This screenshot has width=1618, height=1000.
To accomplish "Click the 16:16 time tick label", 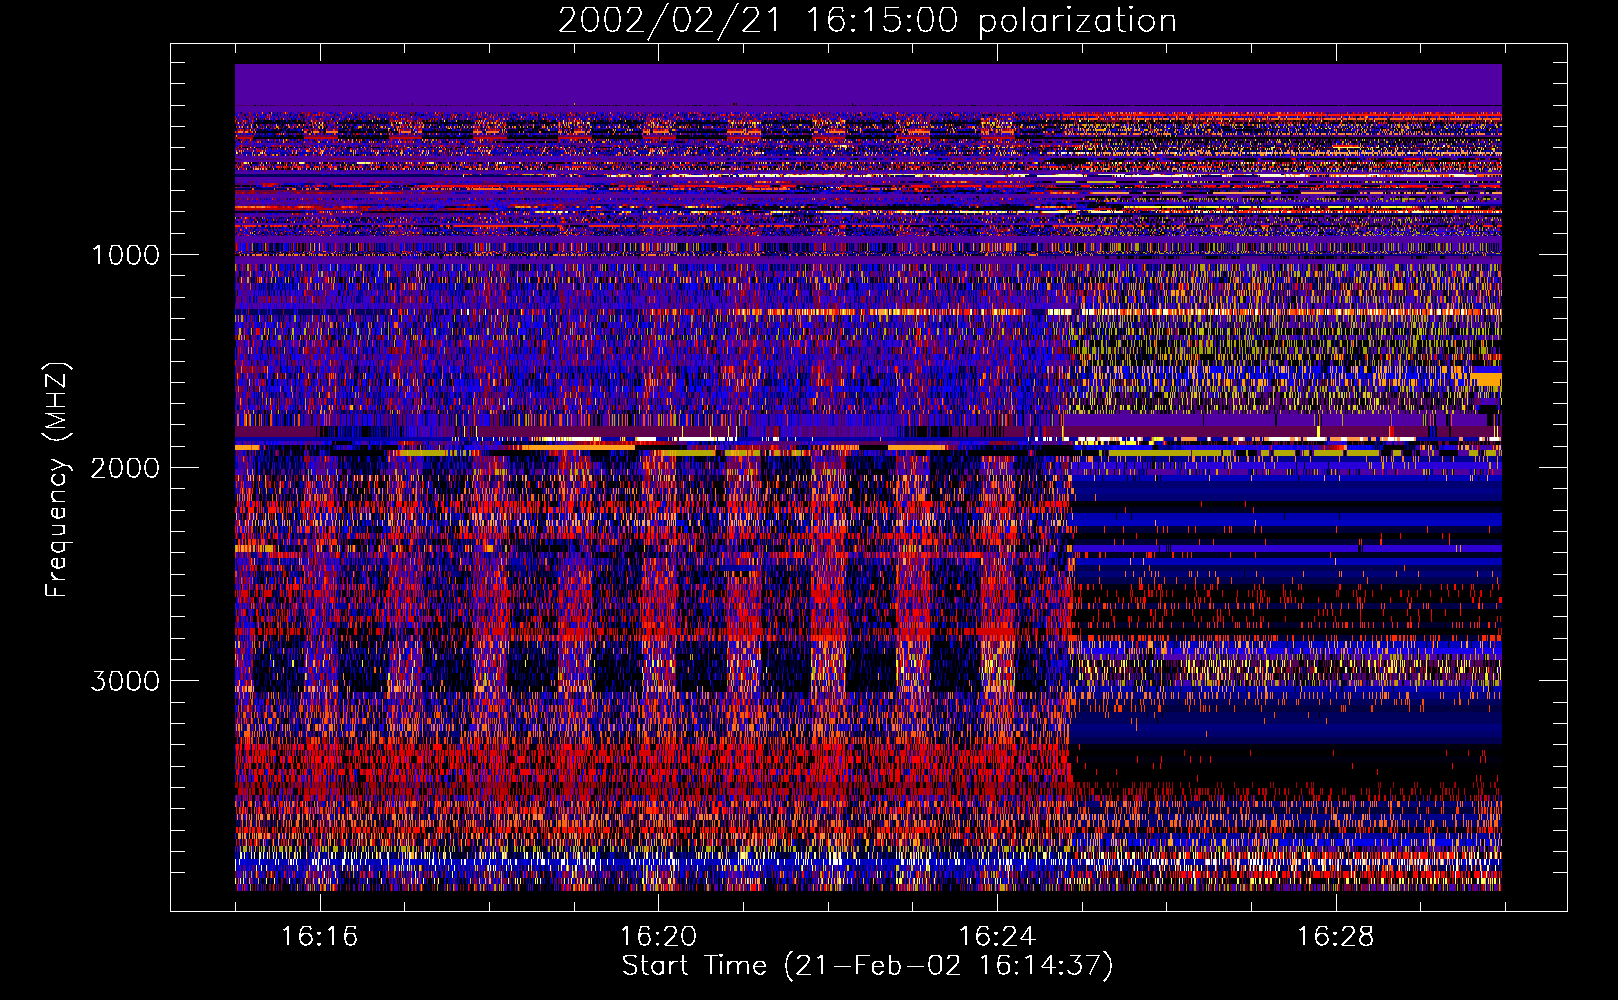I will [x=319, y=937].
